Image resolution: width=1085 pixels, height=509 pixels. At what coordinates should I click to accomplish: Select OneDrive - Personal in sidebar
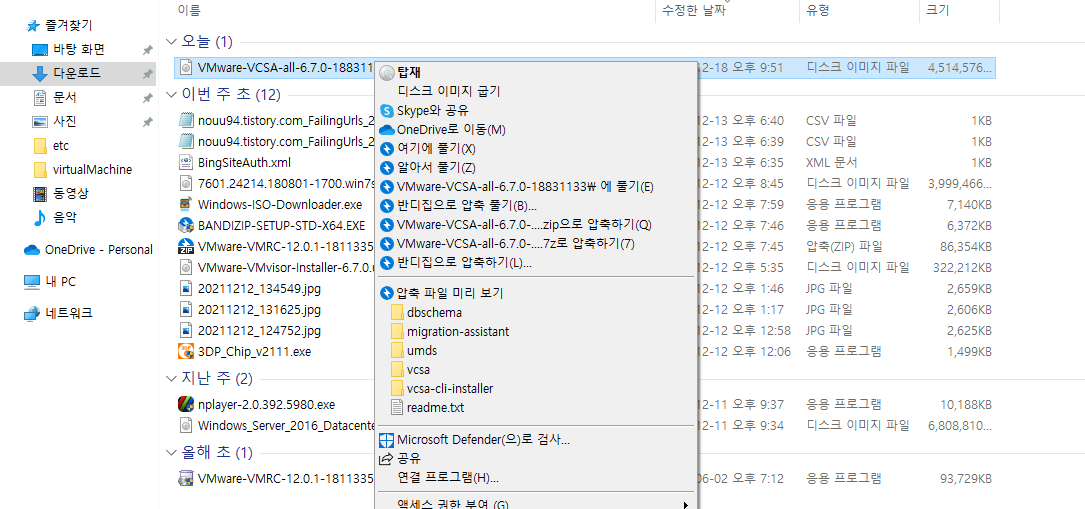click(88, 250)
